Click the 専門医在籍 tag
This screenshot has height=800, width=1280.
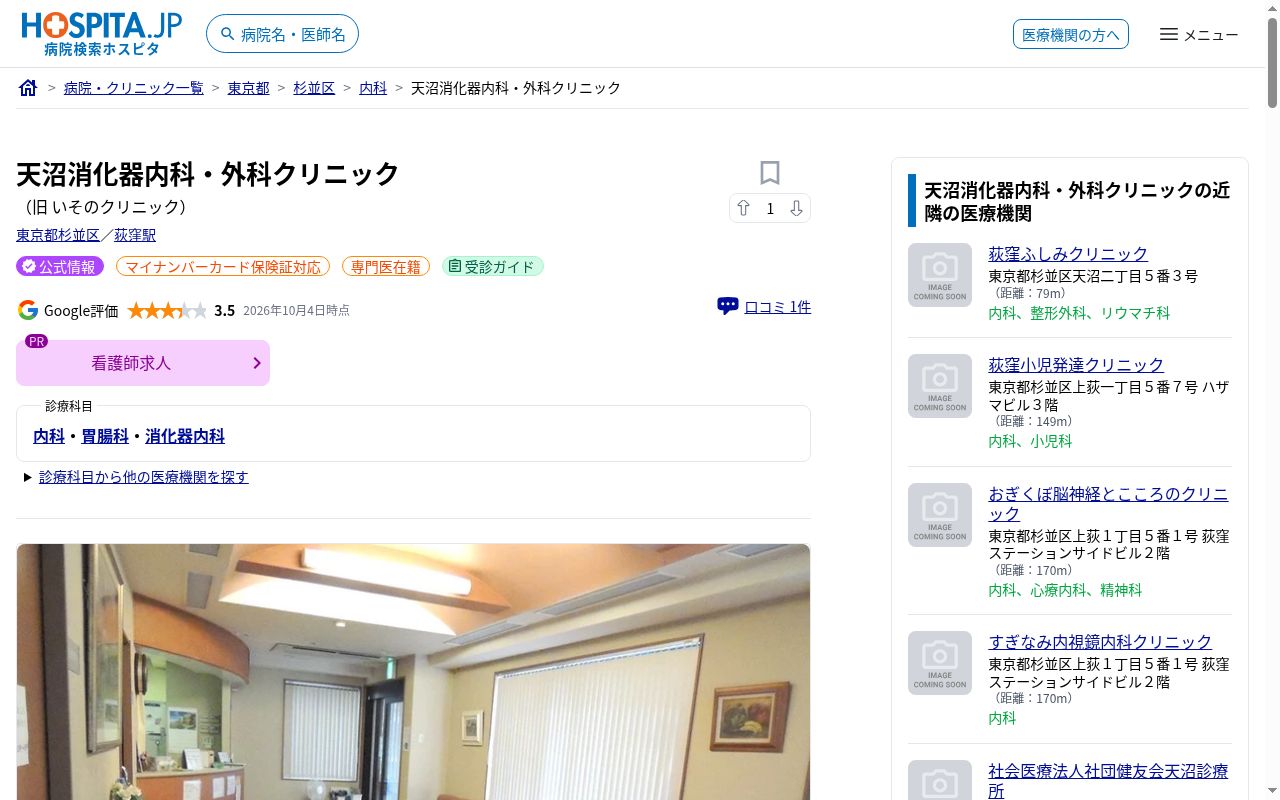(386, 266)
